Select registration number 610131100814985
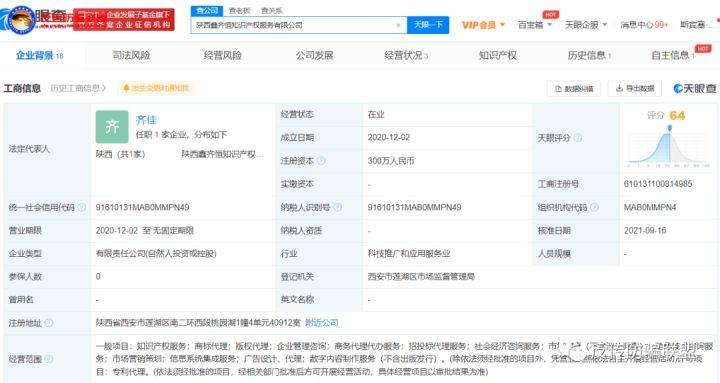Image resolution: width=720 pixels, height=383 pixels. [658, 184]
